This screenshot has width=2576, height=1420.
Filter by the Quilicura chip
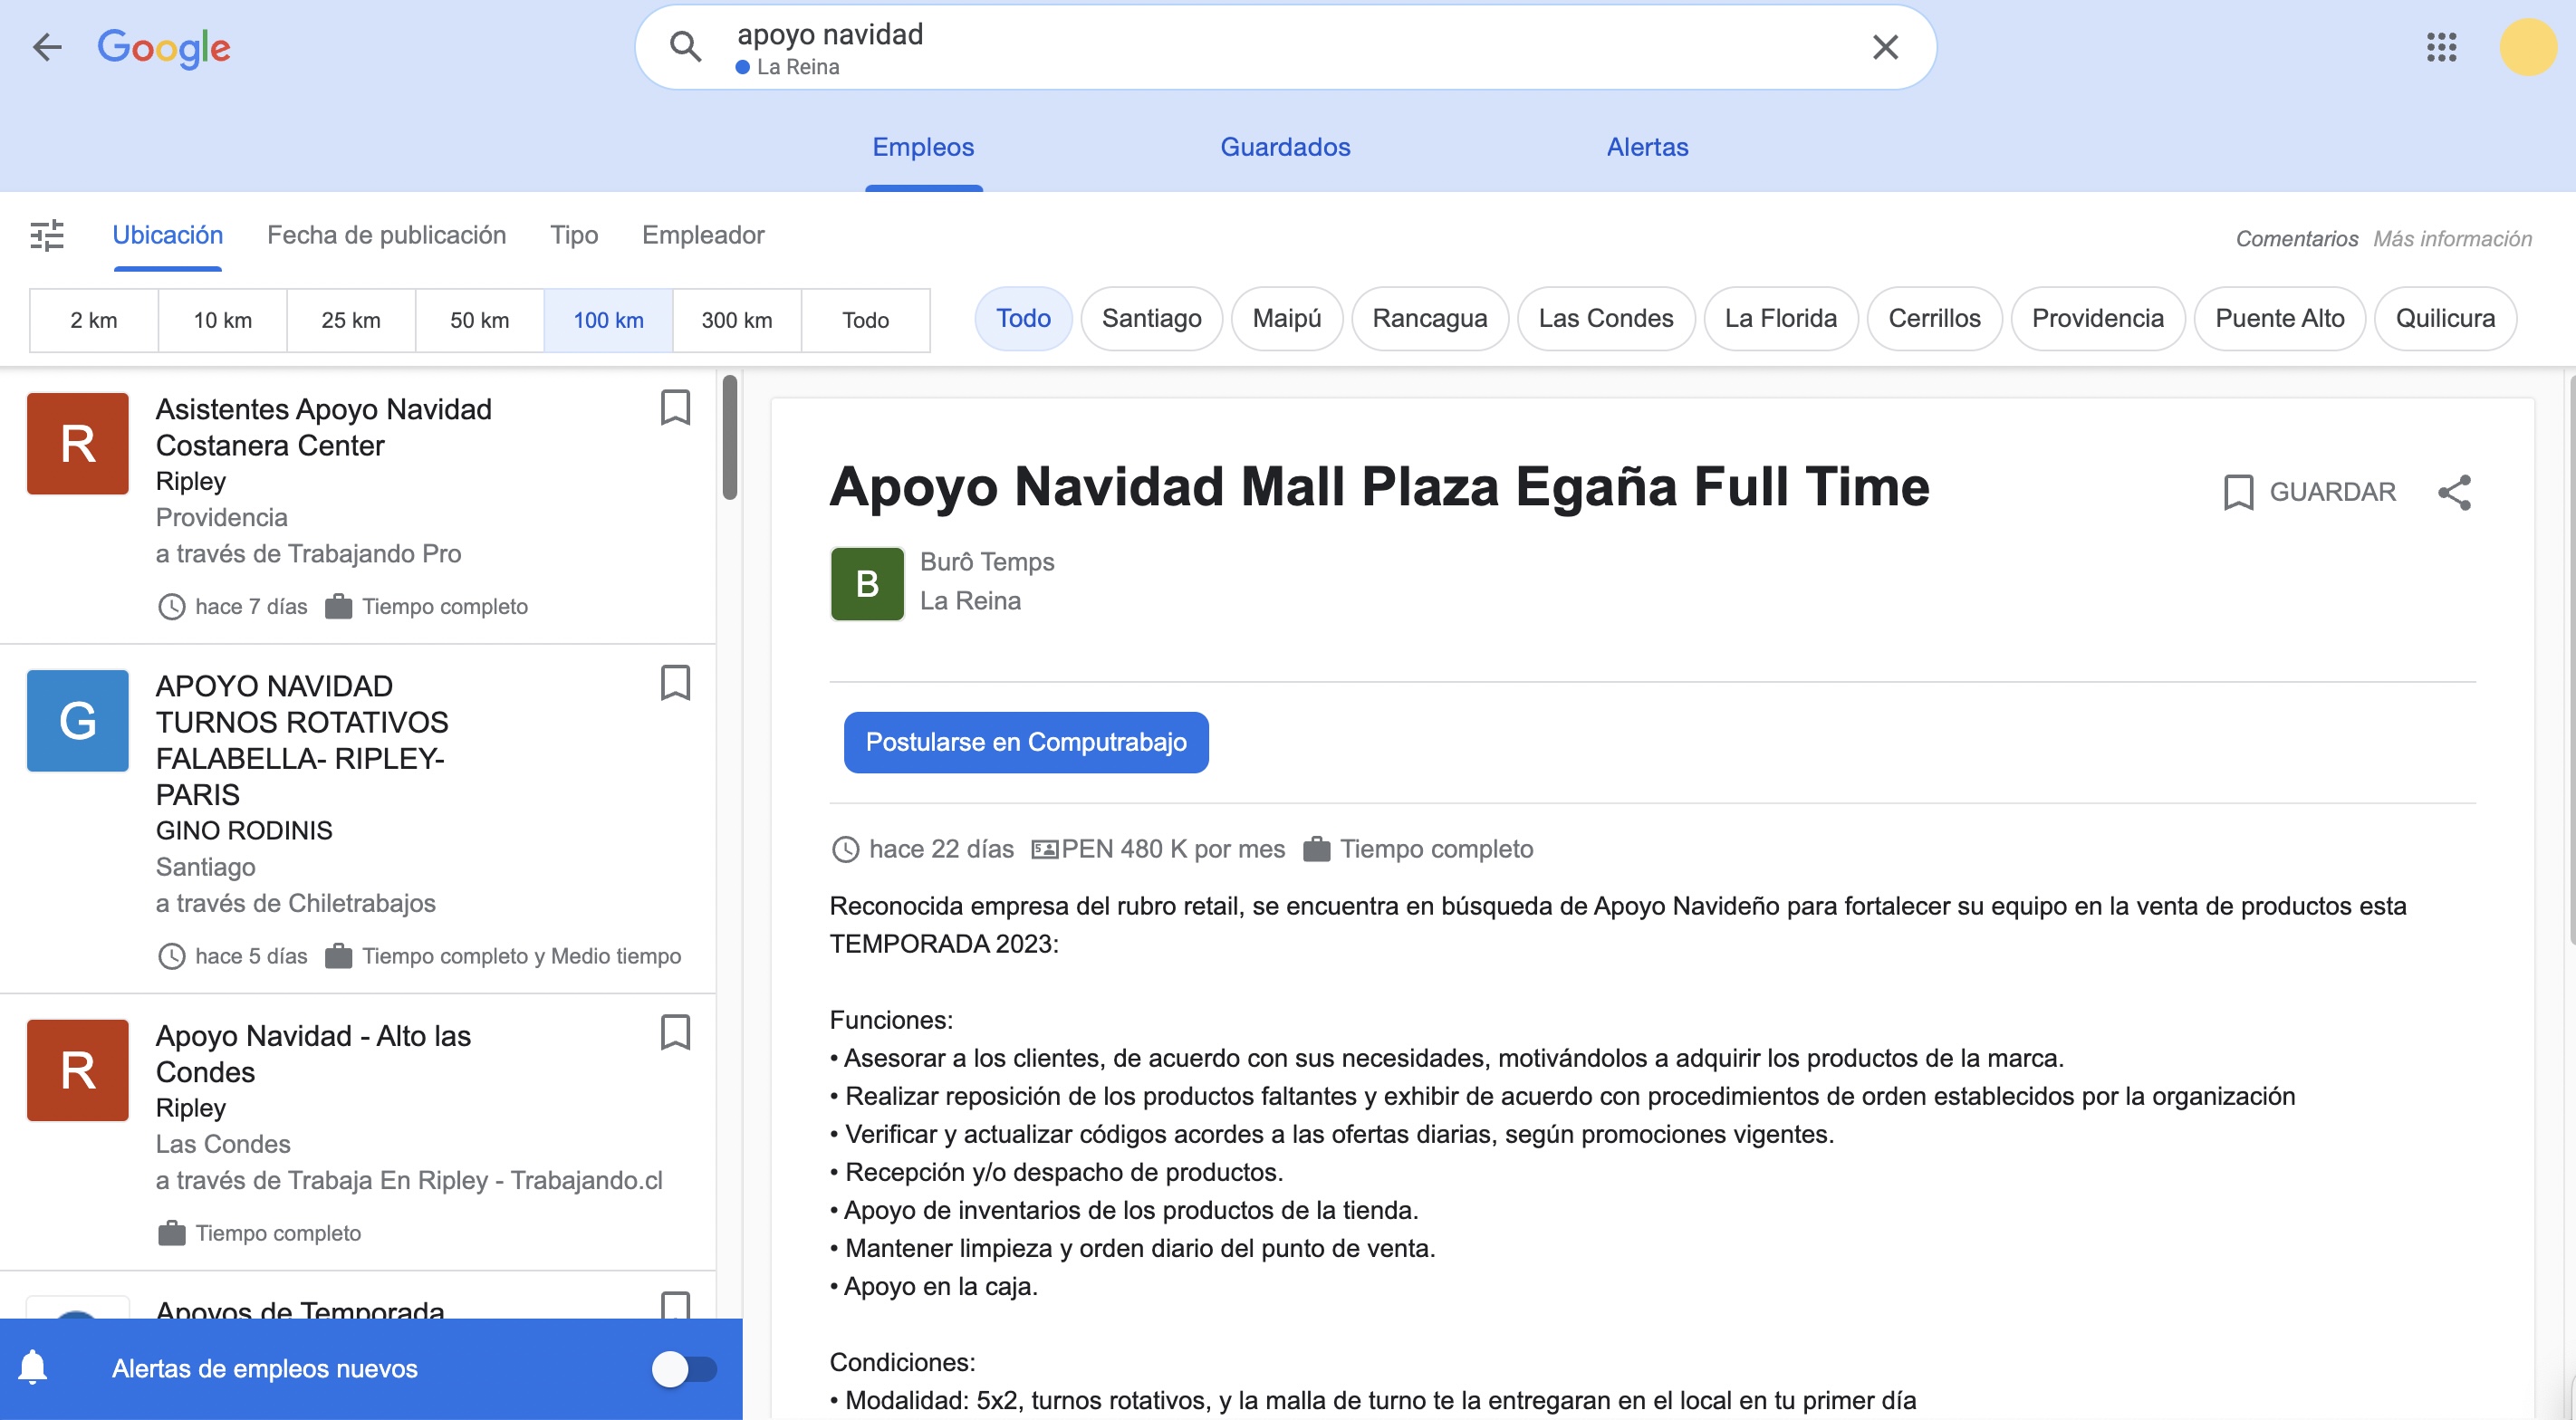pyautogui.click(x=2445, y=318)
